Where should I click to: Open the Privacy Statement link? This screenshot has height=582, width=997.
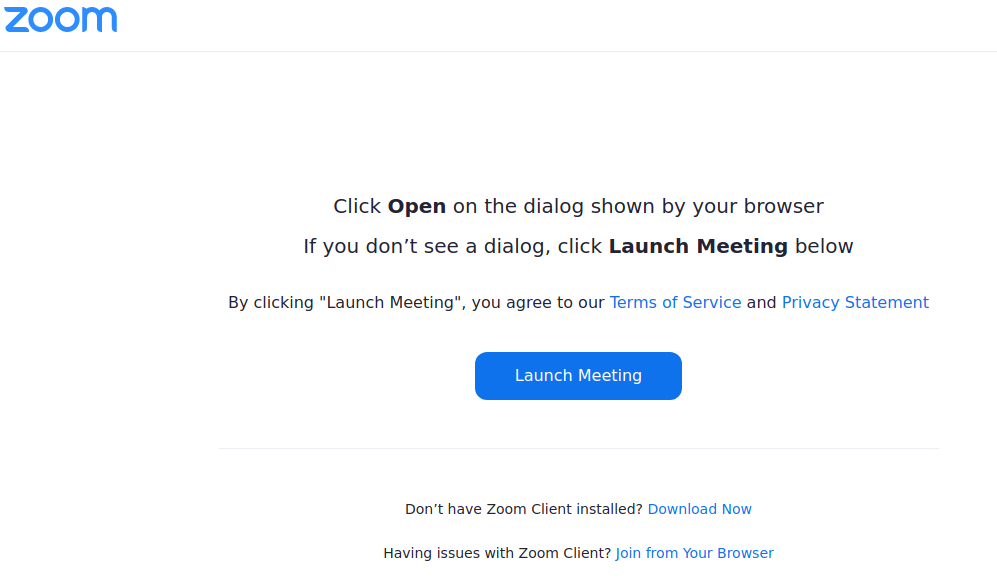tap(855, 303)
